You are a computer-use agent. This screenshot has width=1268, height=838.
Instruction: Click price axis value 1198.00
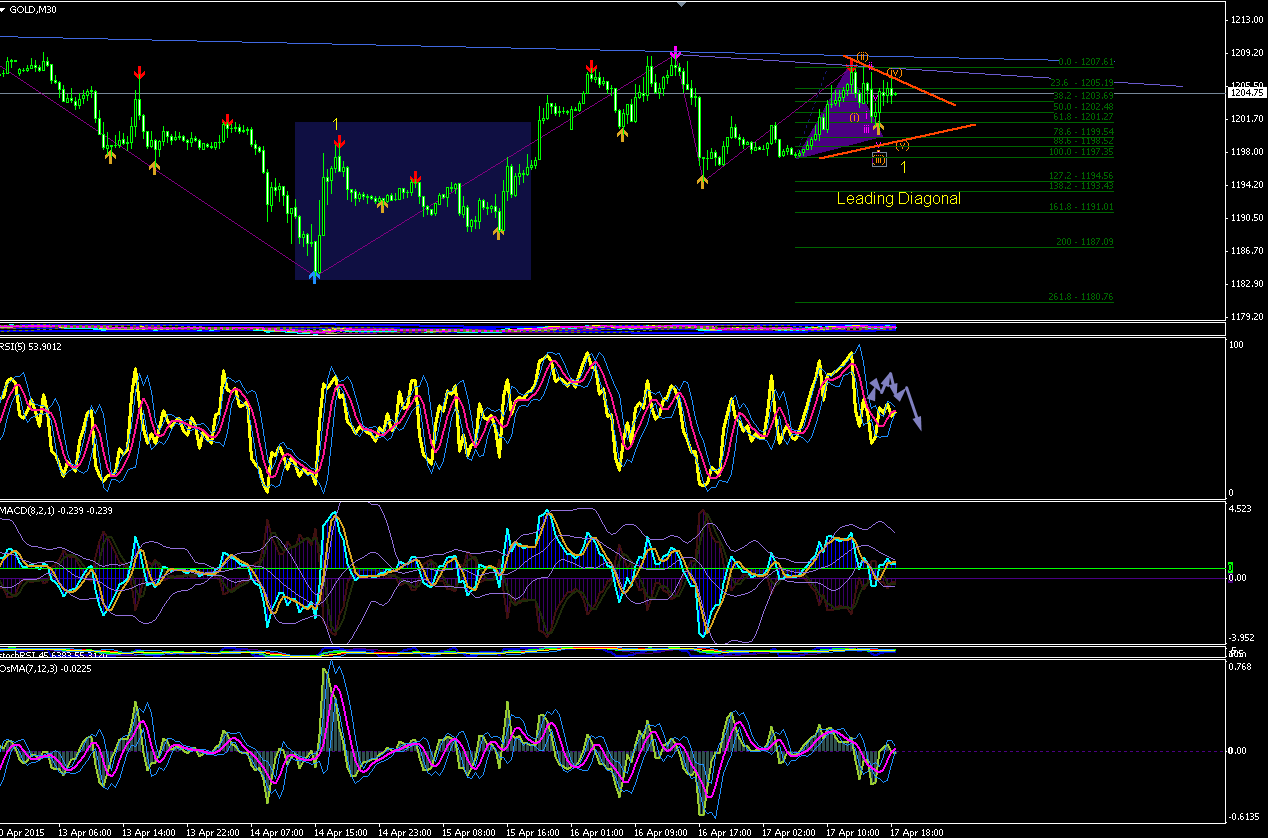point(1245,152)
